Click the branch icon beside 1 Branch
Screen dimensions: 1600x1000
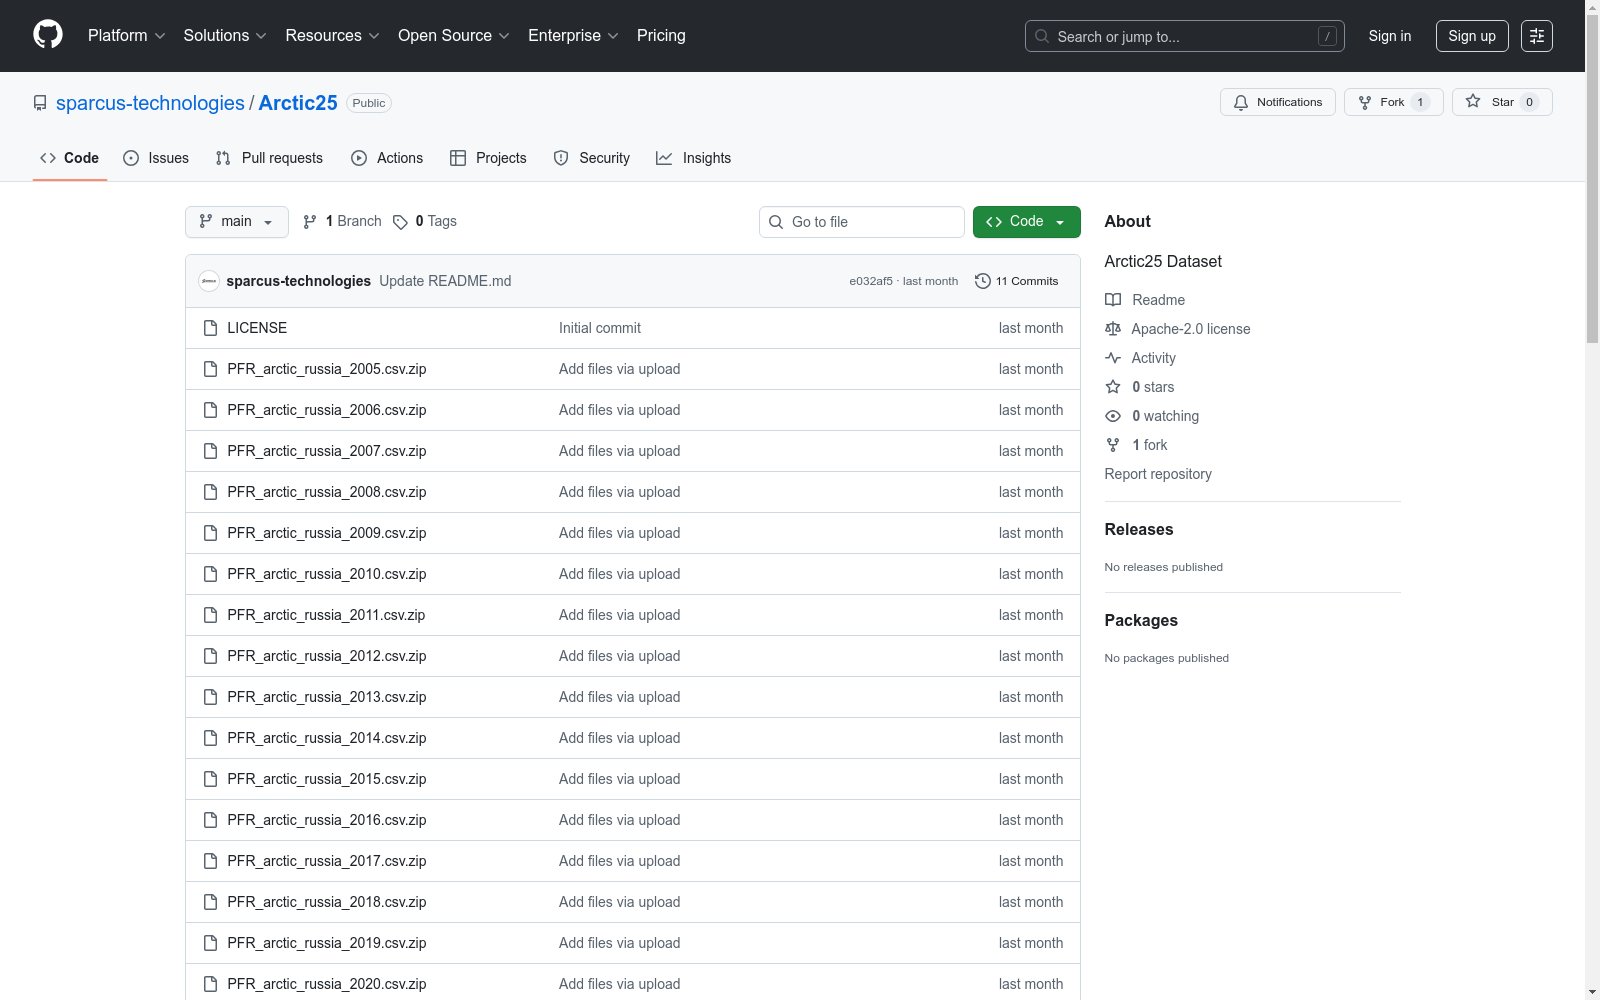[310, 222]
